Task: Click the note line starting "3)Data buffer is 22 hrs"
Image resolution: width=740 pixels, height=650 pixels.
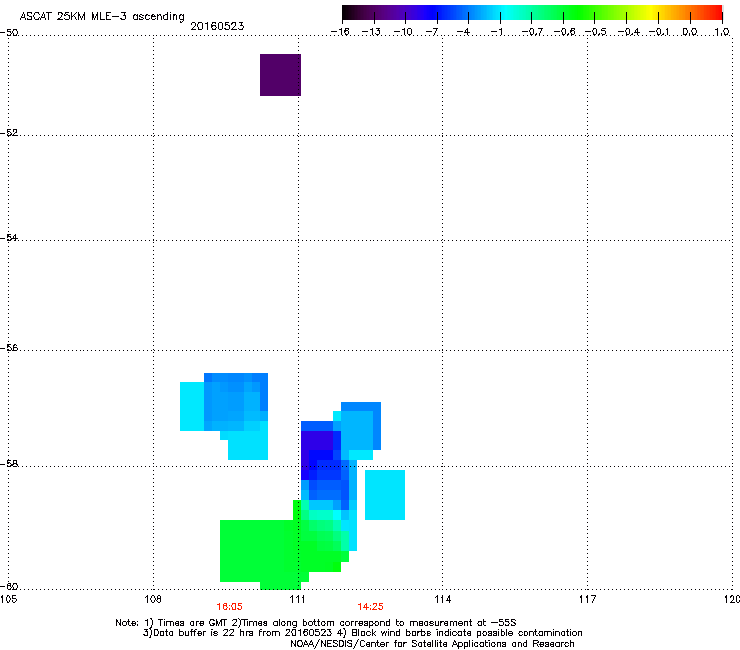Action: [x=362, y=633]
